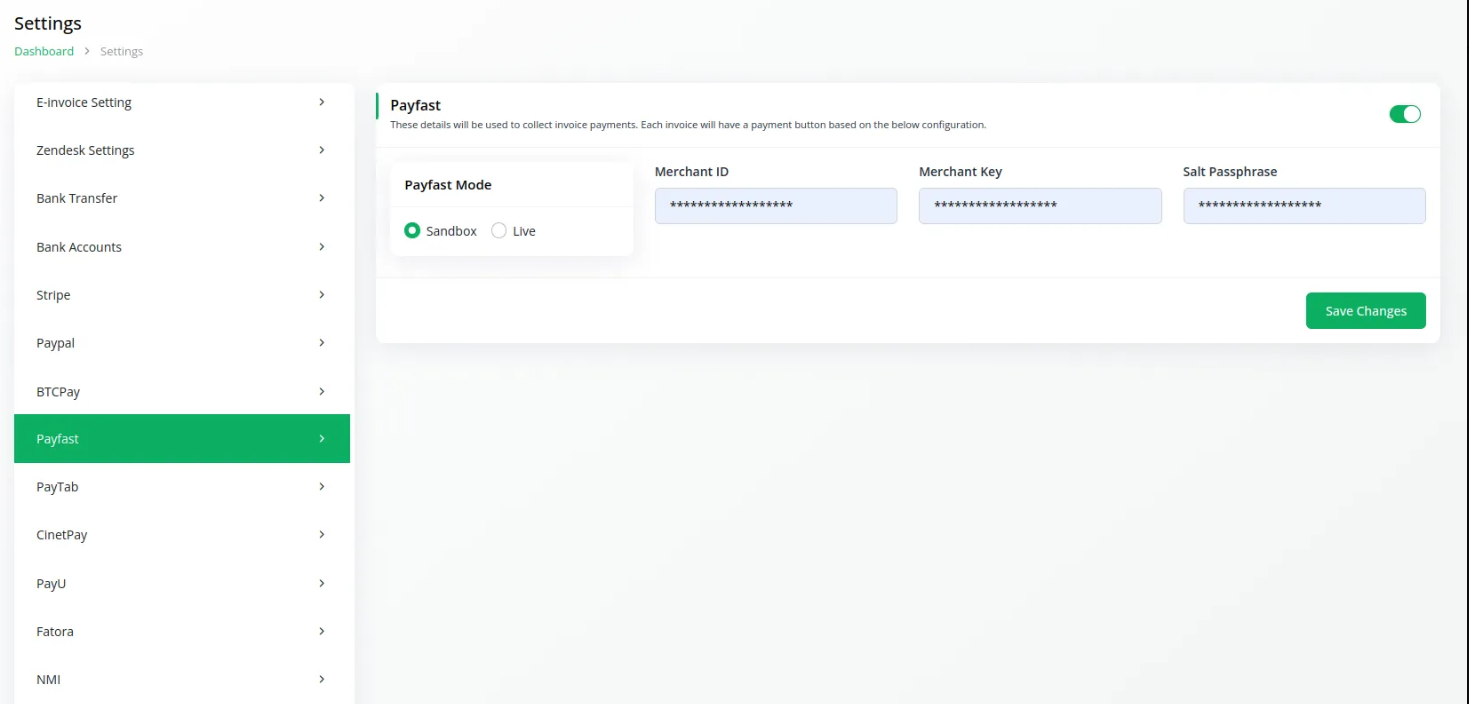Click chevron arrow beside Payfast
This screenshot has height=704, width=1469.
click(322, 439)
